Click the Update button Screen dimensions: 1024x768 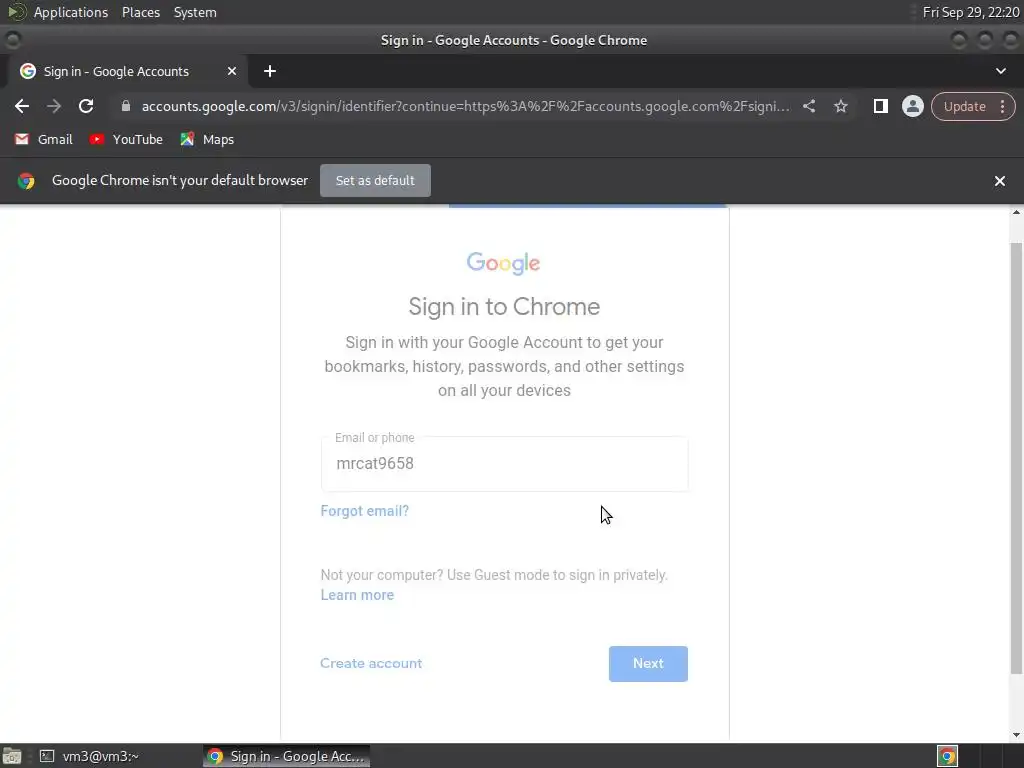[x=964, y=106]
